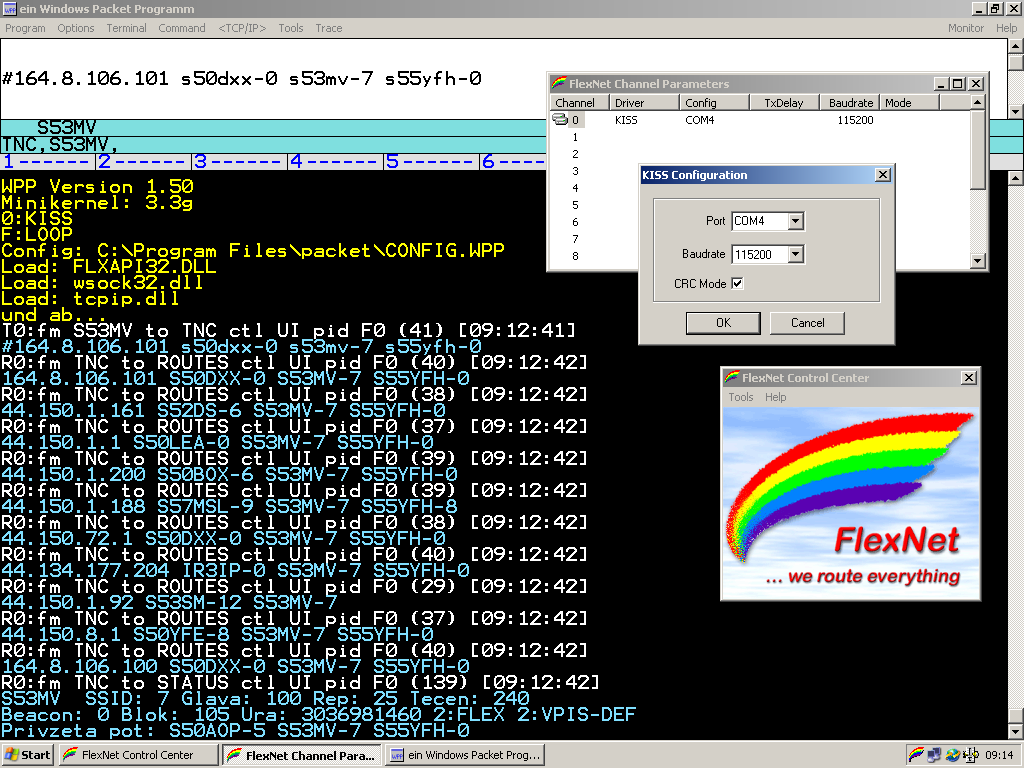Screen dimensions: 1024x768
Task: Click 115200 baudrate cell in channel 0
Action: click(855, 120)
